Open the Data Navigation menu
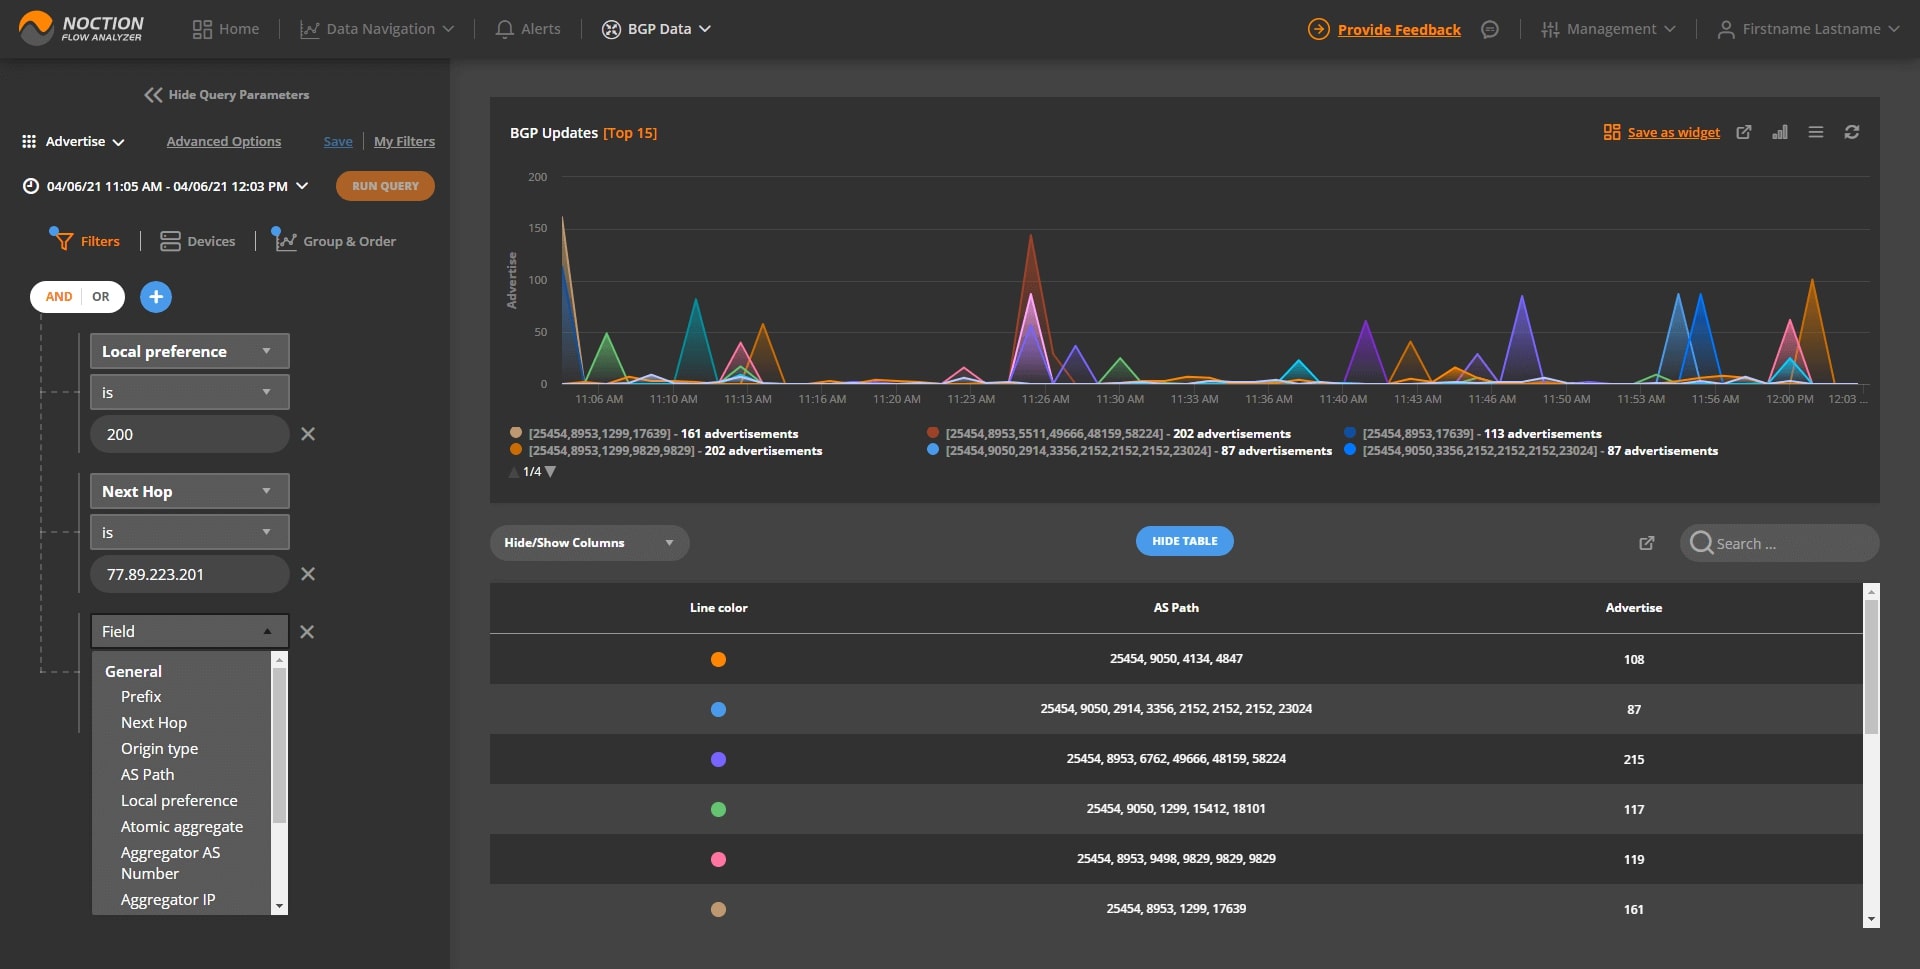The image size is (1920, 969). click(377, 29)
